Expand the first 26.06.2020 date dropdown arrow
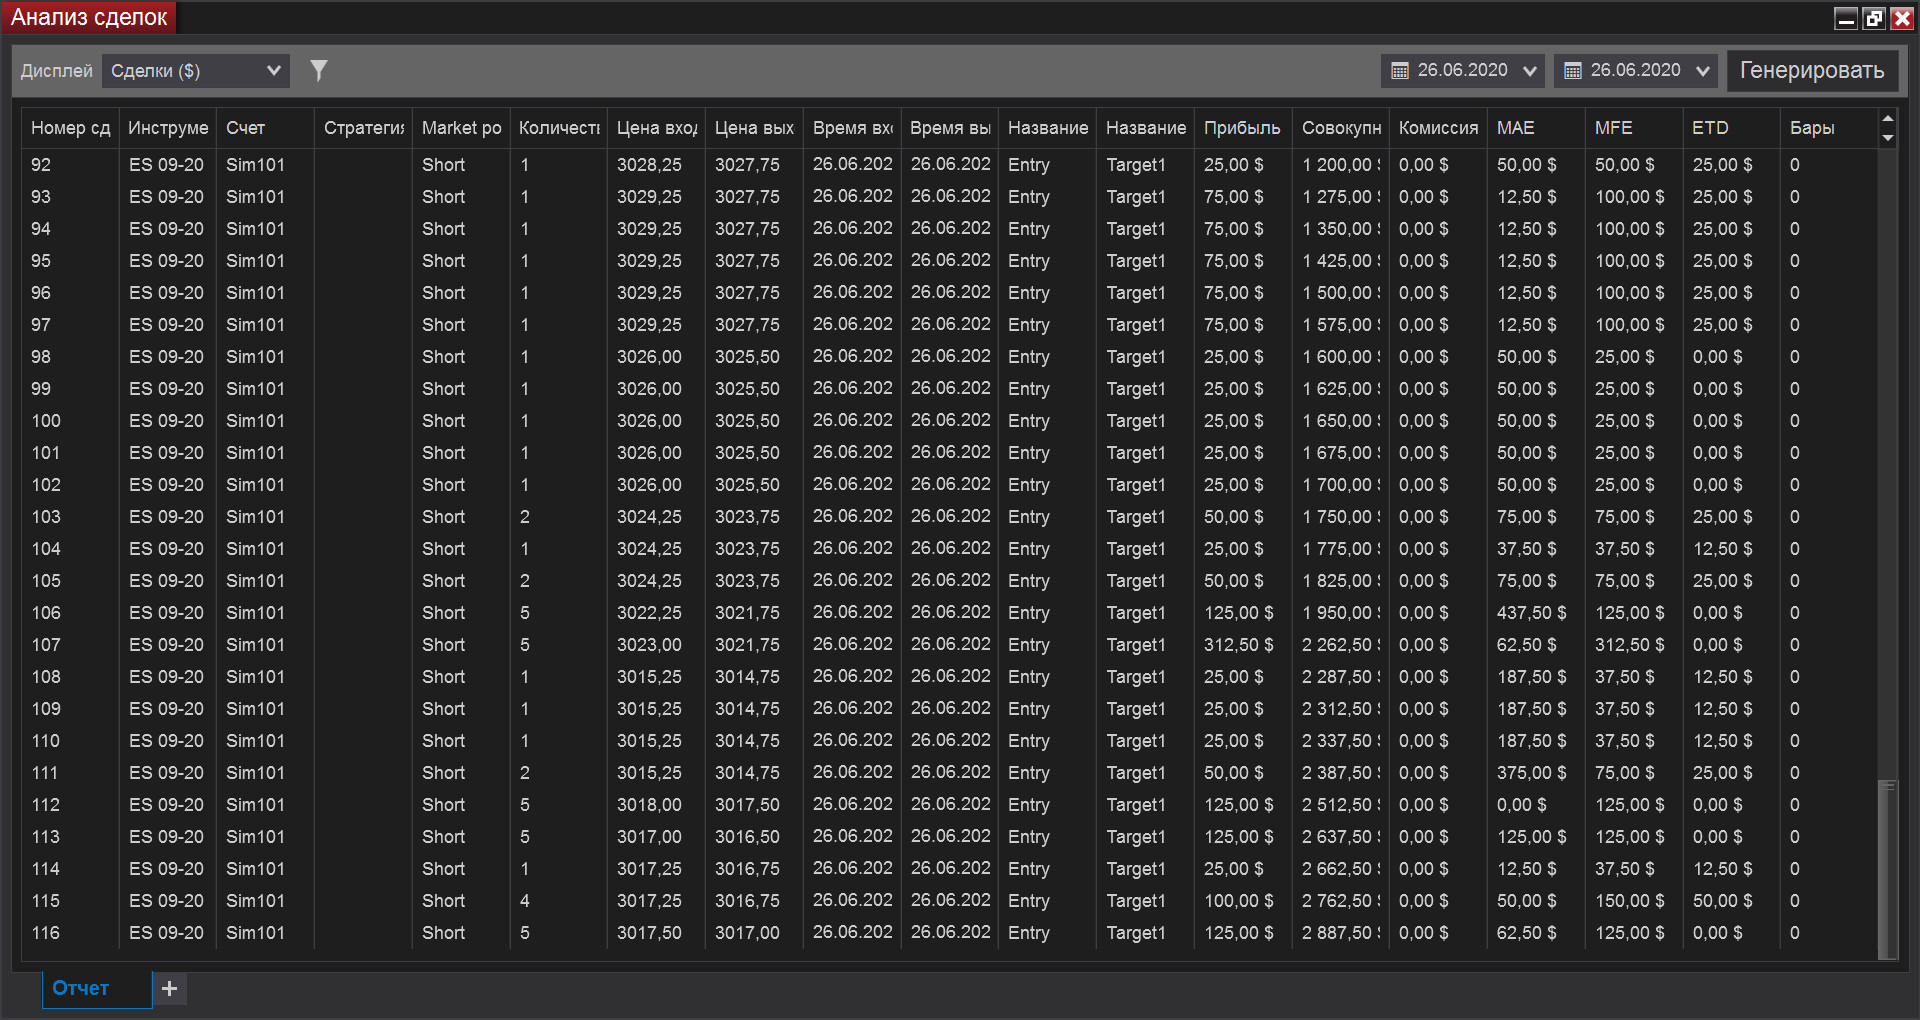The height and width of the screenshot is (1020, 1920). [x=1529, y=71]
